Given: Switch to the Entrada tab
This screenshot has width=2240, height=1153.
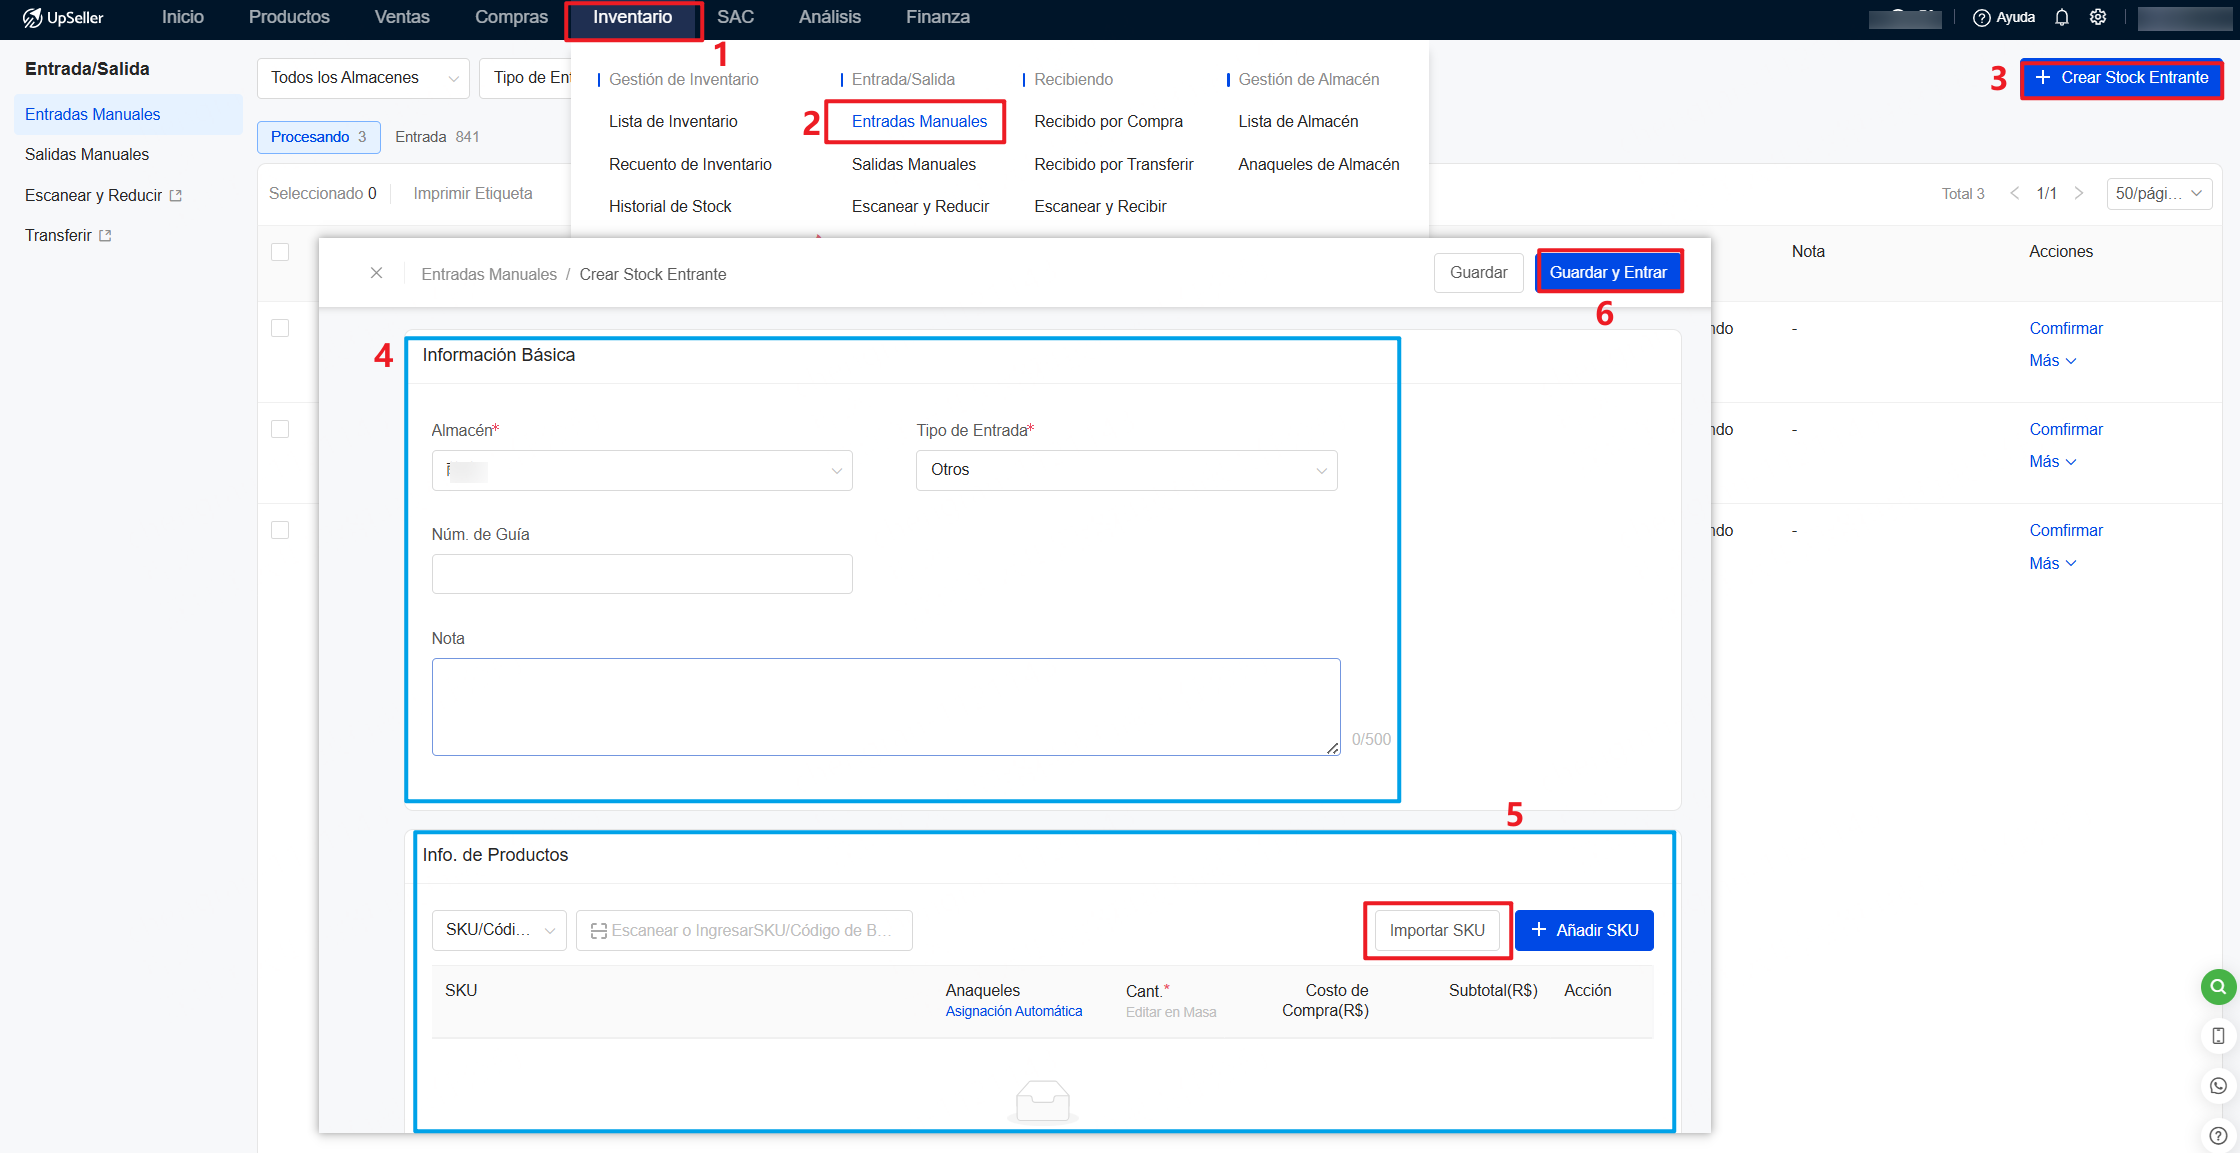Looking at the screenshot, I should click(437, 137).
